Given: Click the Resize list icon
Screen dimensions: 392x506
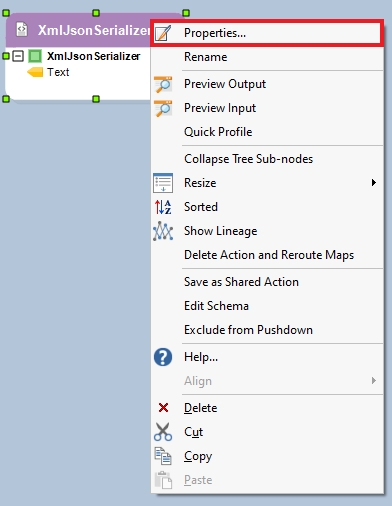Looking at the screenshot, I should click(163, 183).
